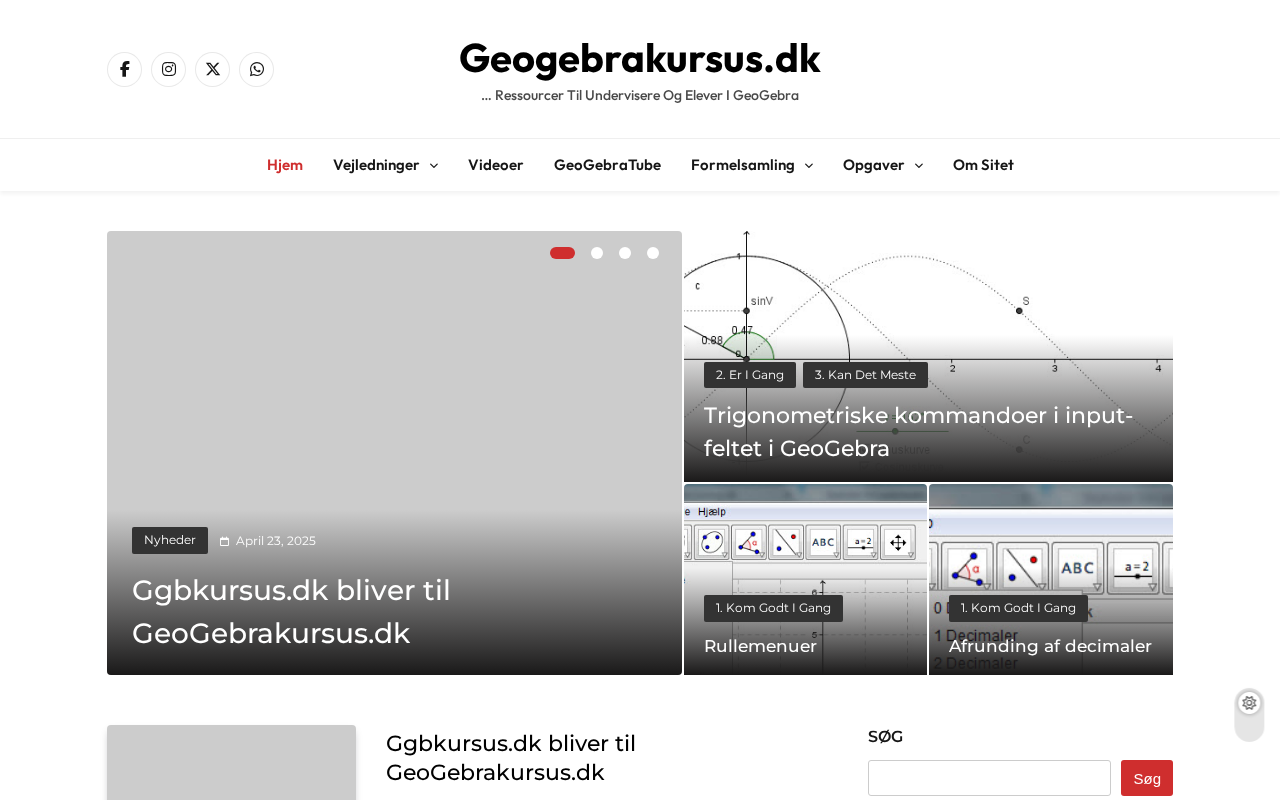Click the calendar icon beside April 23, 2025
The image size is (1280, 800).
coord(225,541)
